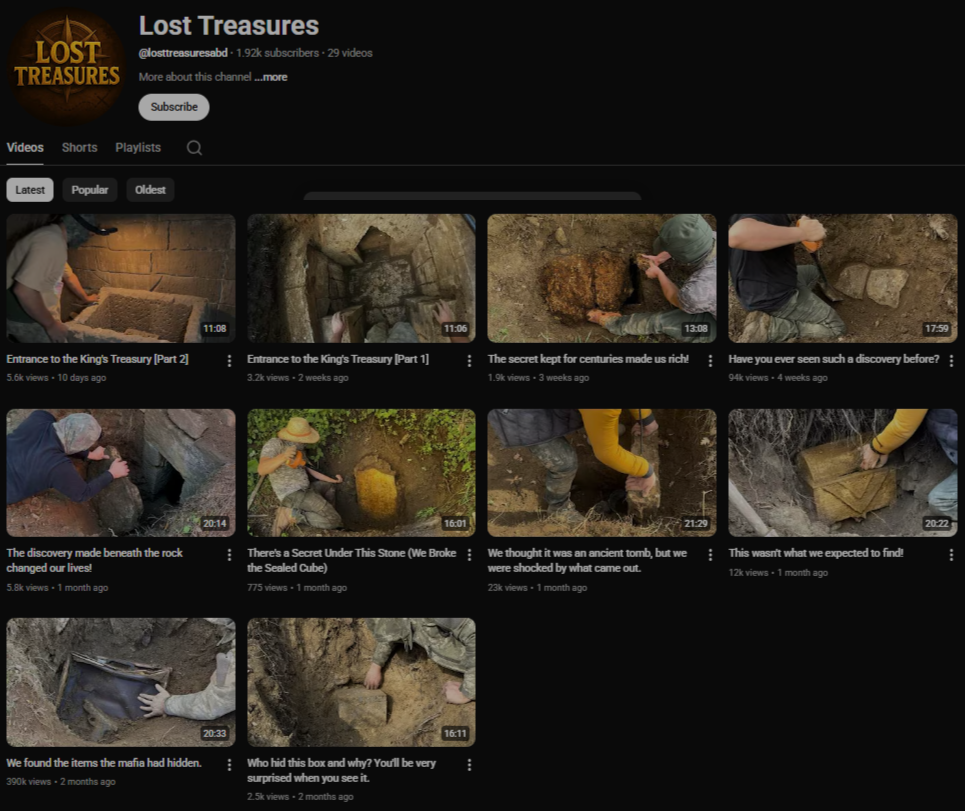The width and height of the screenshot is (965, 811).
Task: Select the Latest sort filter chip
Action: (x=30, y=190)
